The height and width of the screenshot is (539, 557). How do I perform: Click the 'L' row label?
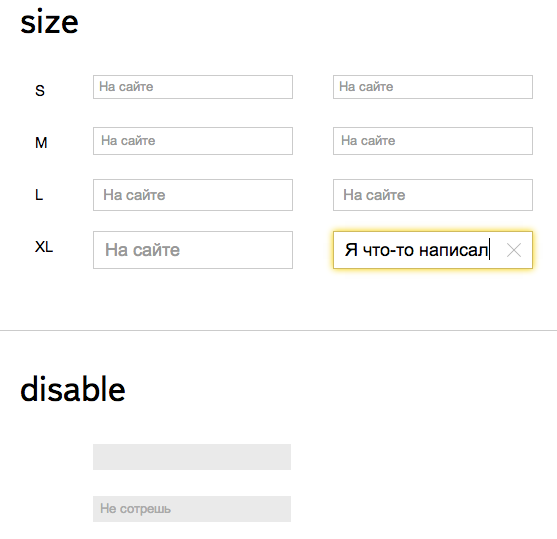[x=39, y=195]
